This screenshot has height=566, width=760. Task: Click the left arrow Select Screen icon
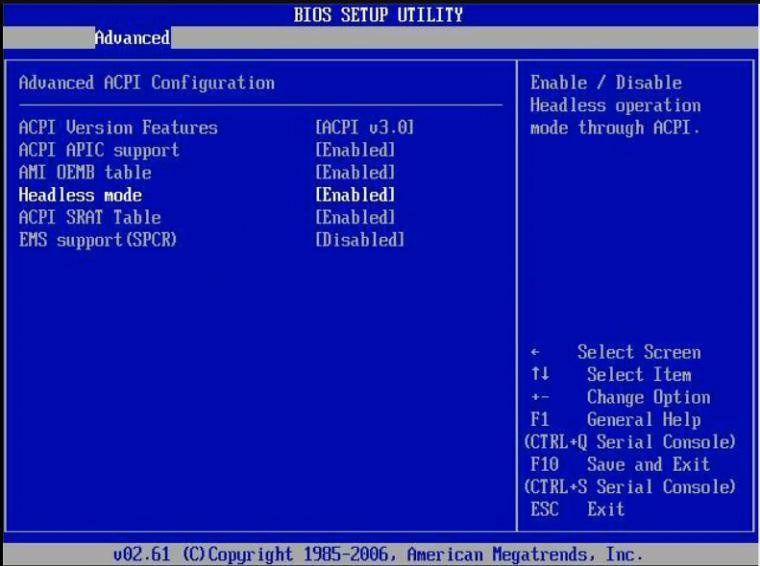click(x=535, y=352)
